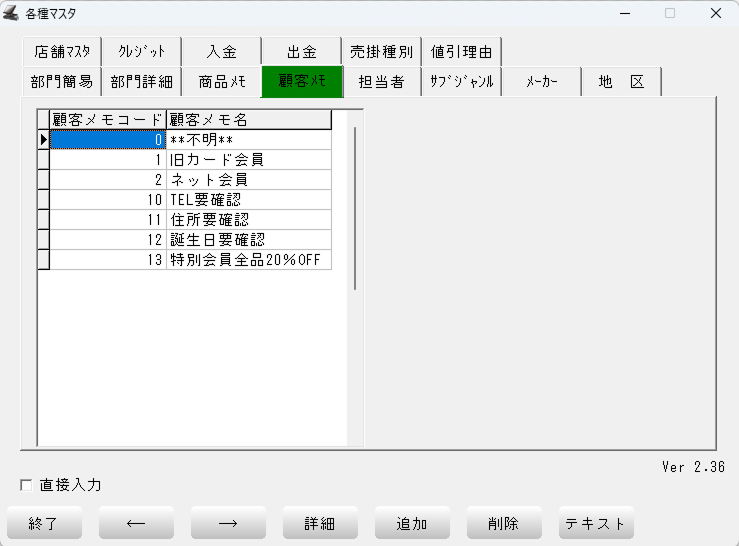739x546 pixels.
Task: Enable the 直接入力 checkbox
Action: 27,486
